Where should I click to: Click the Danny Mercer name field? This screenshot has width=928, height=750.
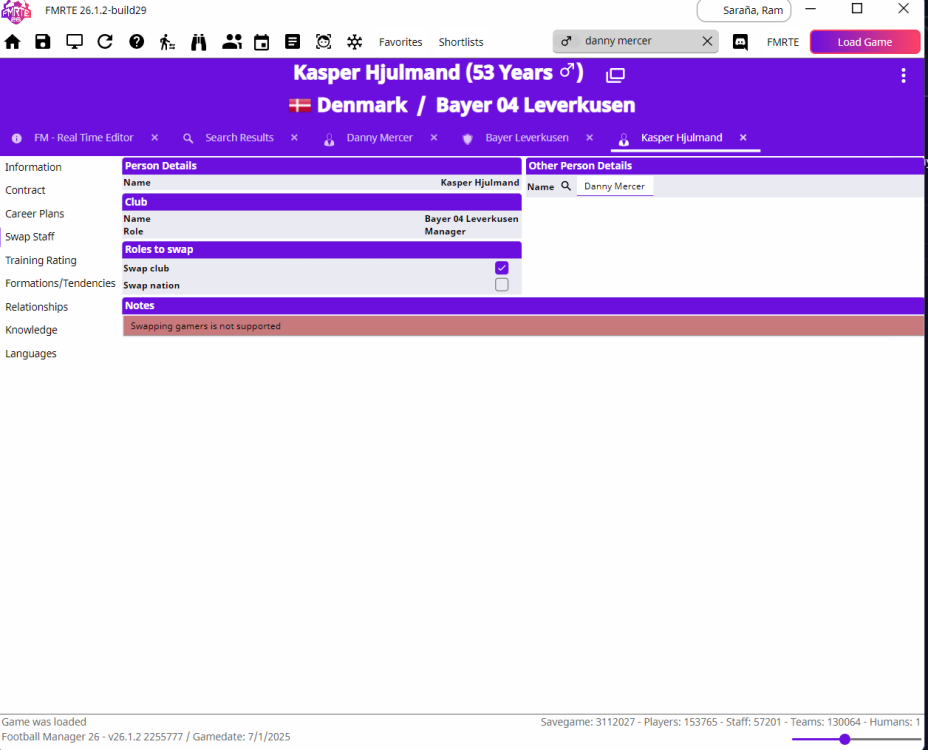click(614, 187)
